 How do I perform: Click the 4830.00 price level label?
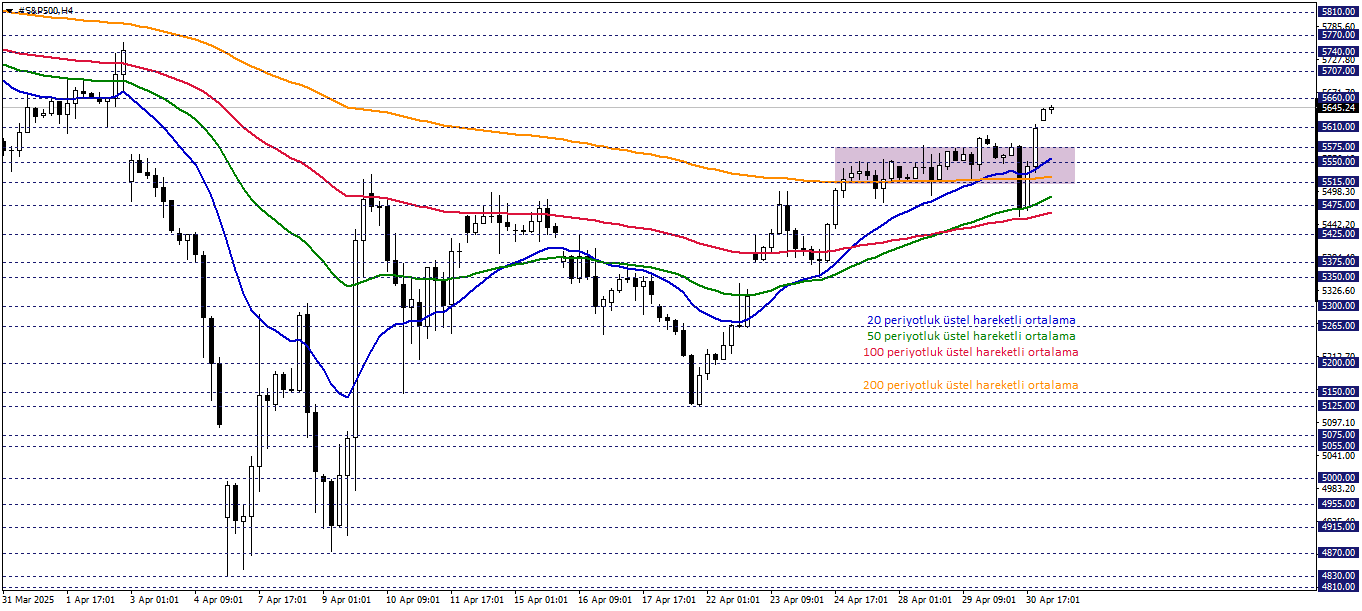tap(1338, 576)
